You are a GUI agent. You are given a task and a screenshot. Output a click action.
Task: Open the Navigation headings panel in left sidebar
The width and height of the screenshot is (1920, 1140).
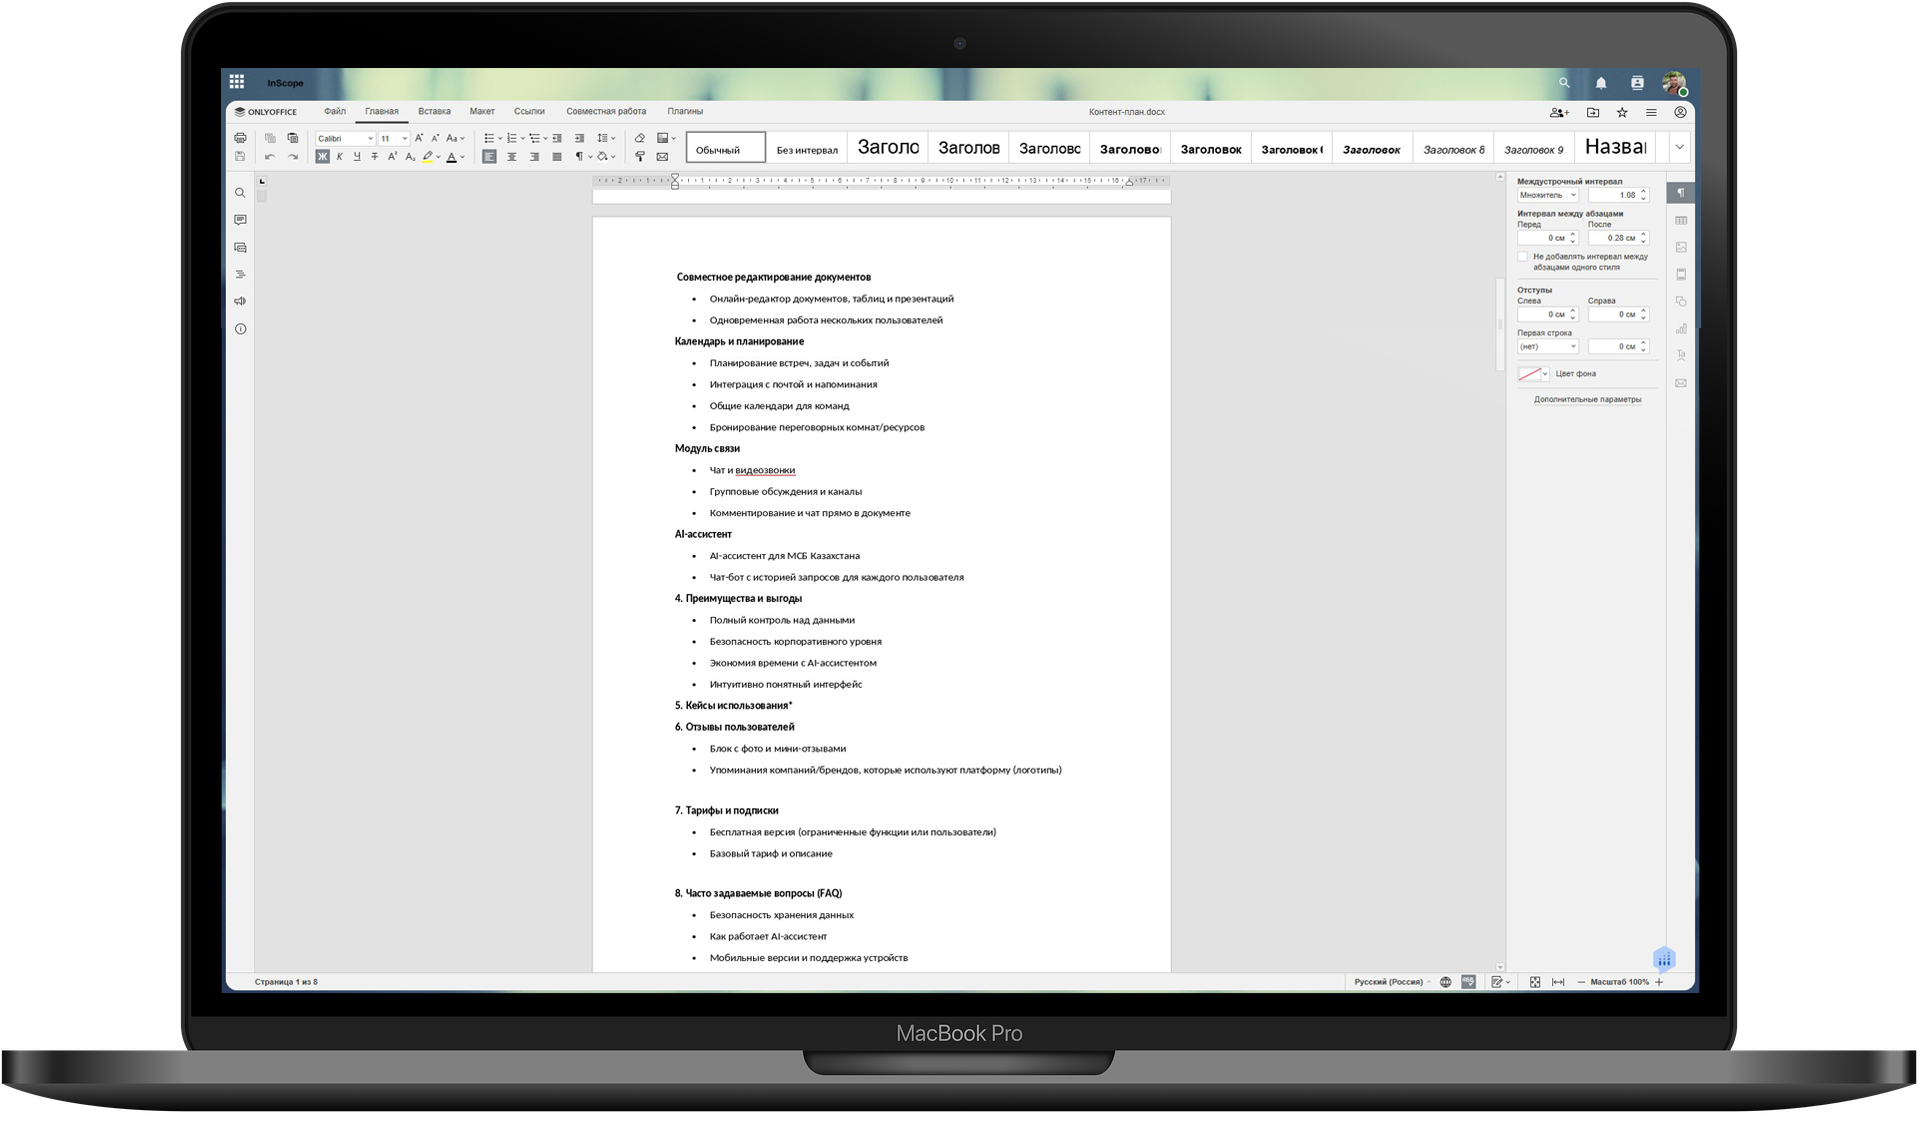click(x=240, y=274)
